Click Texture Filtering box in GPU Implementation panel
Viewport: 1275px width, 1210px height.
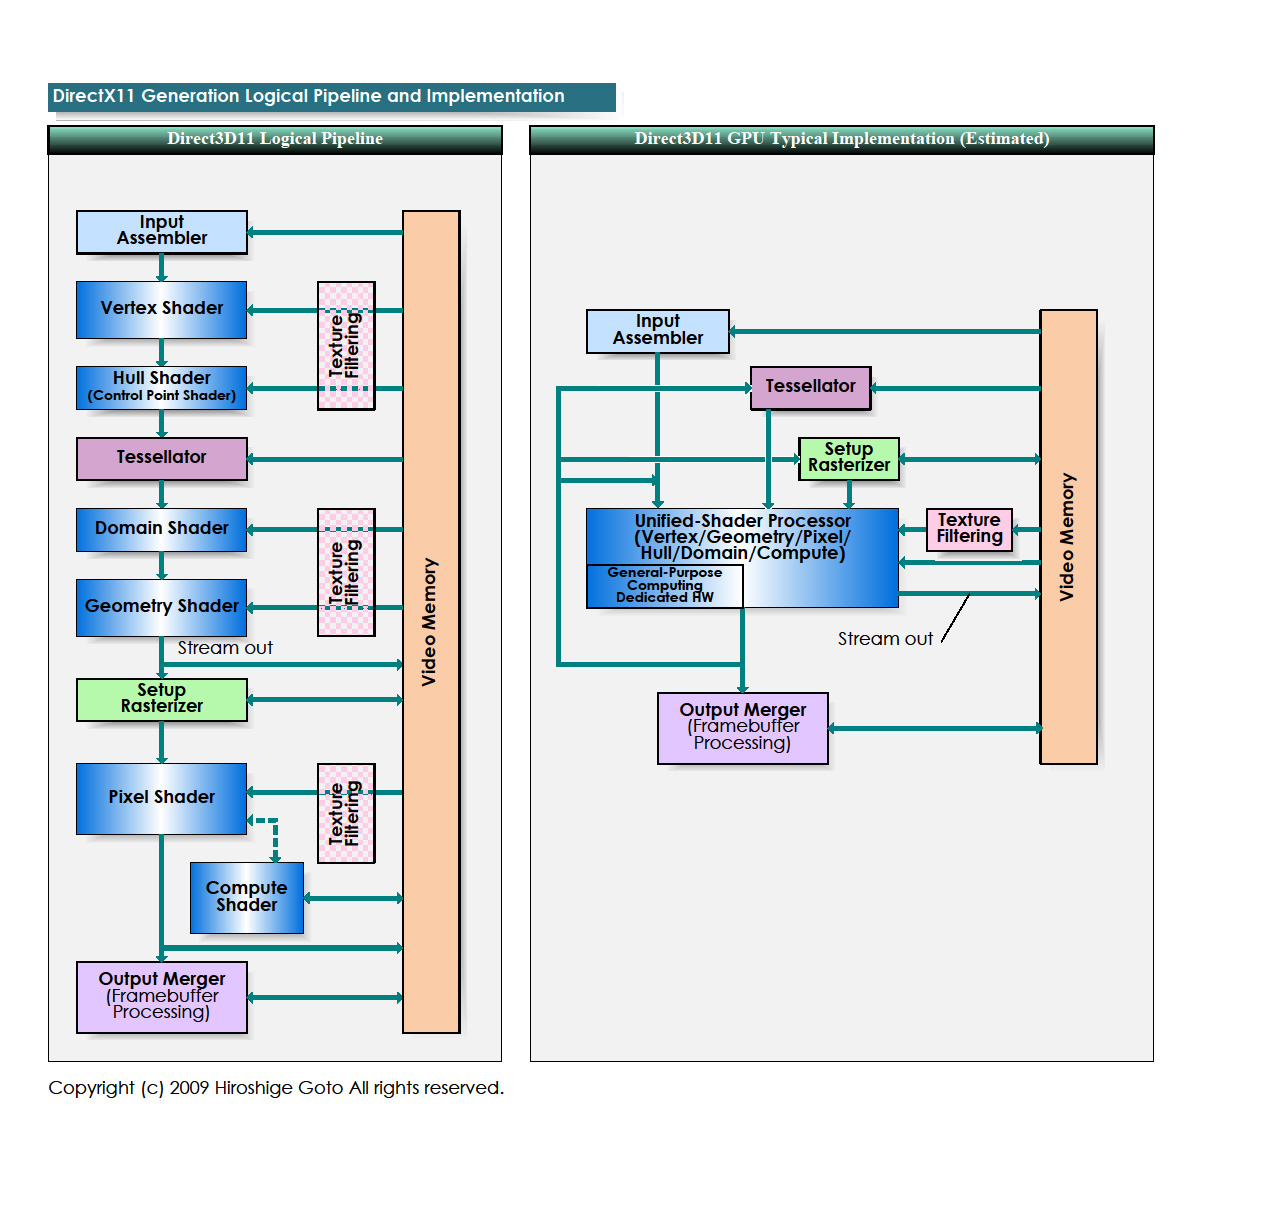click(970, 529)
